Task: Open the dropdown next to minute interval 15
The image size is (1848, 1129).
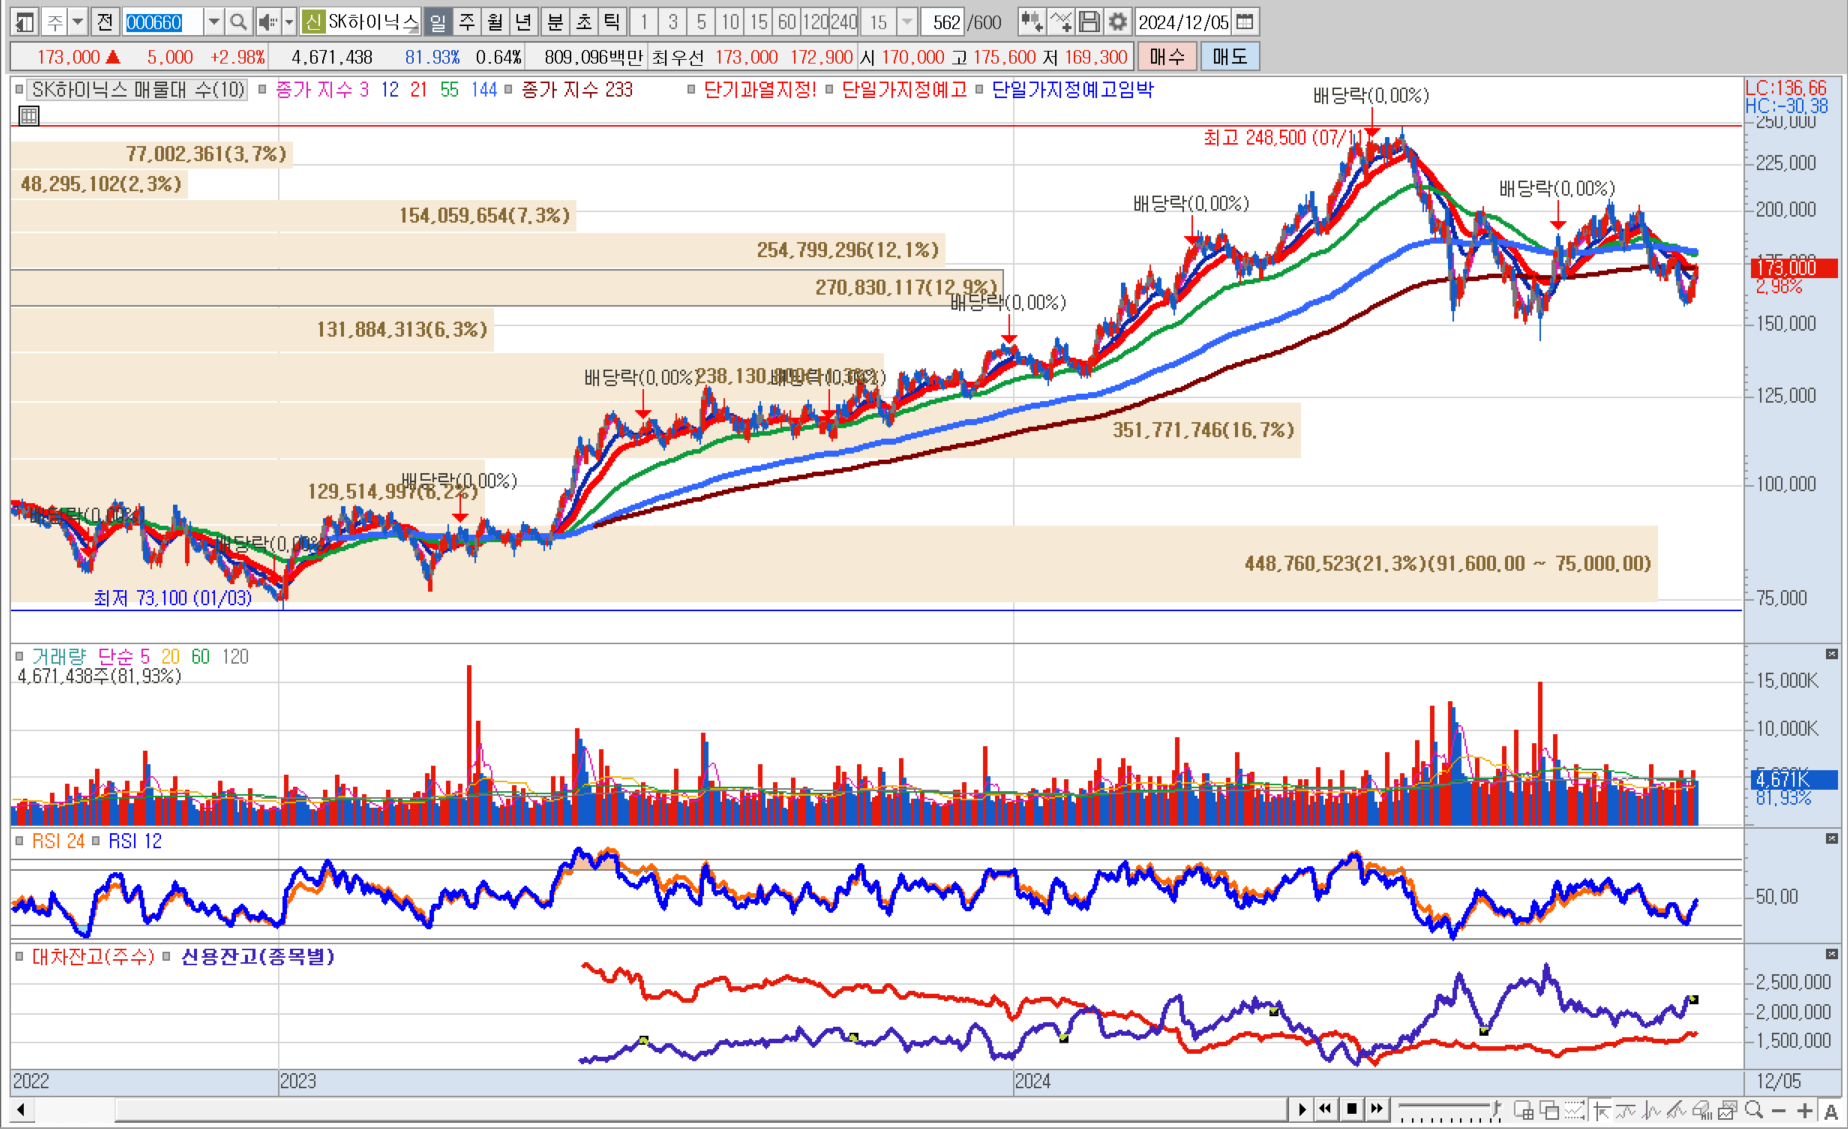Action: click(x=906, y=21)
